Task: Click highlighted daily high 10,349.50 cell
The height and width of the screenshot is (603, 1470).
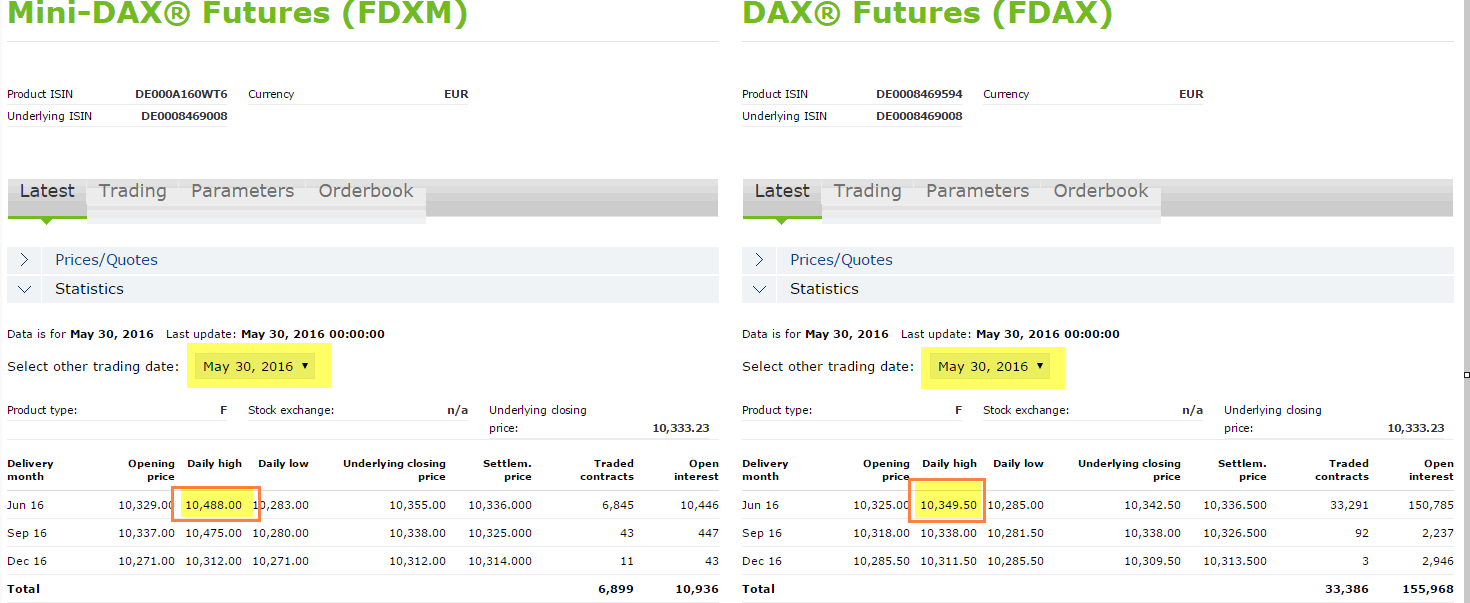Action: (948, 505)
